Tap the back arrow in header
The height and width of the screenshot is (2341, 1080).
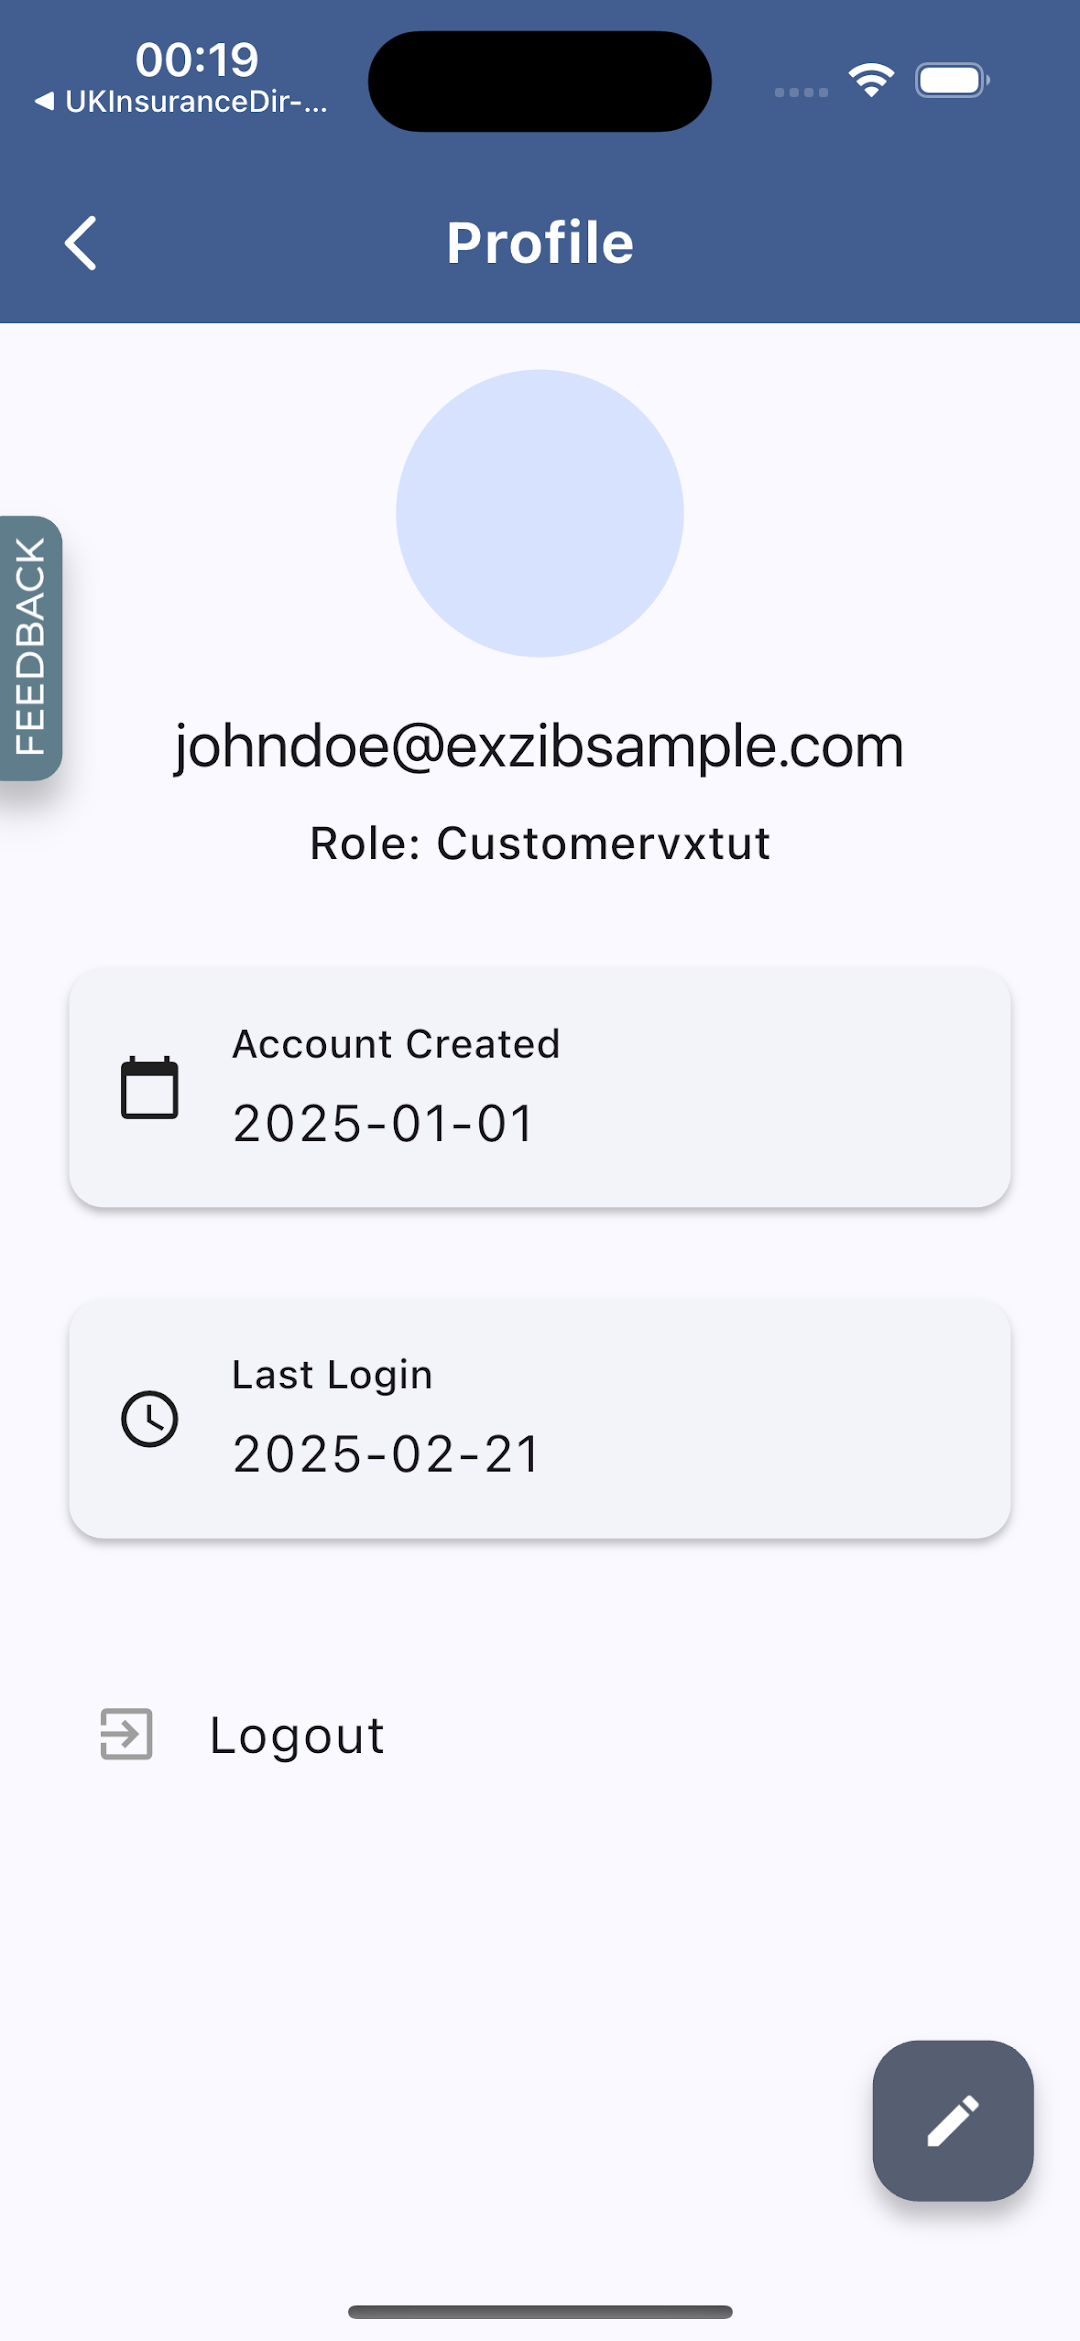[x=81, y=243]
